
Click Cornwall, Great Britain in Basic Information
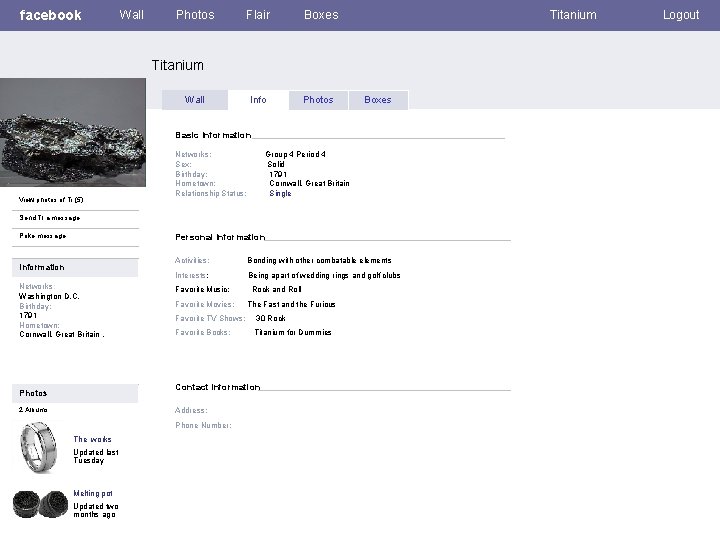[x=309, y=183]
